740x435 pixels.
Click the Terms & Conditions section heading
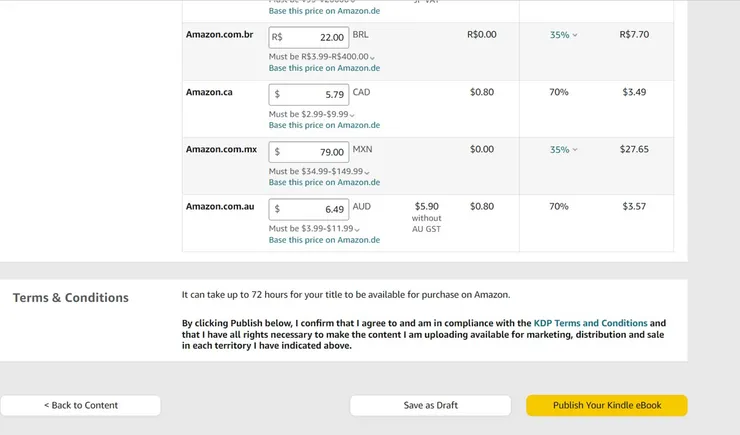click(71, 298)
